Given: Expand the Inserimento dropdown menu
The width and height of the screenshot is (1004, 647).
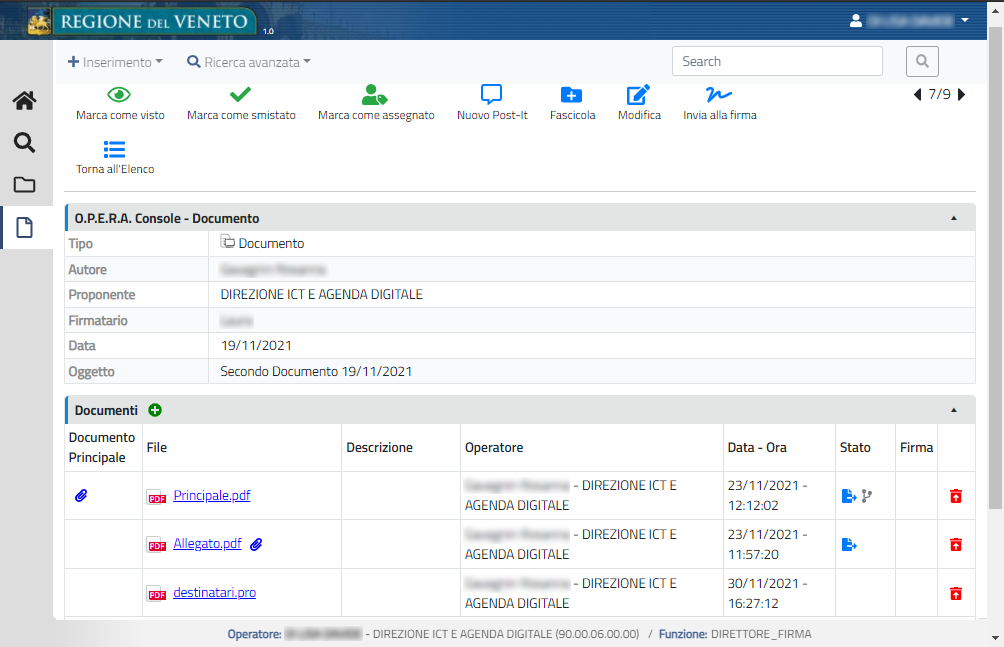Looking at the screenshot, I should point(115,62).
